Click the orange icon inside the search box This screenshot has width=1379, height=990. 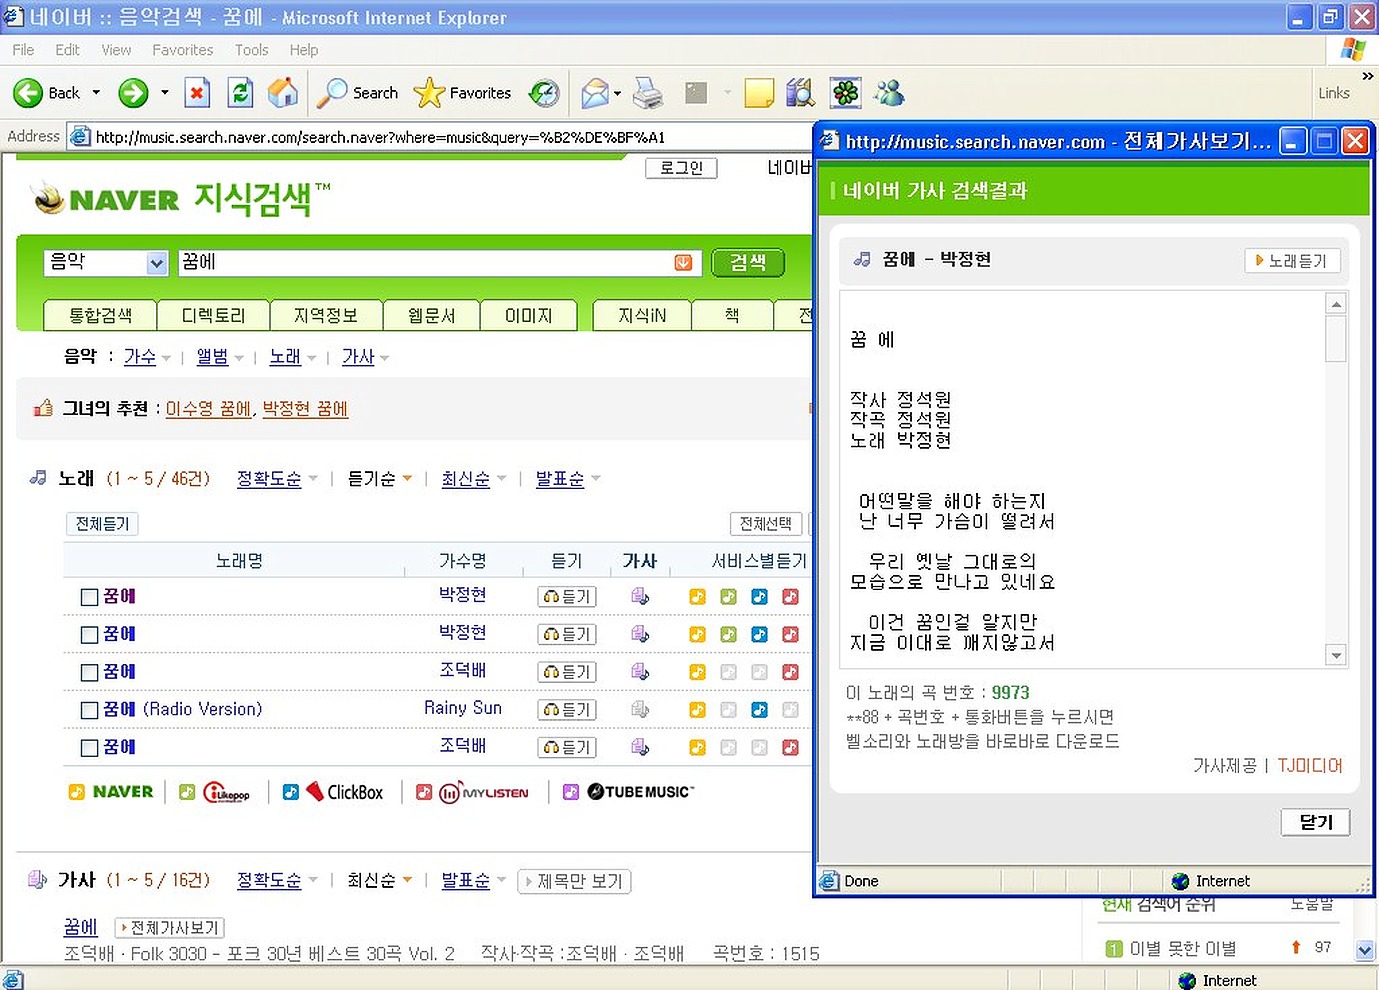pos(683,262)
